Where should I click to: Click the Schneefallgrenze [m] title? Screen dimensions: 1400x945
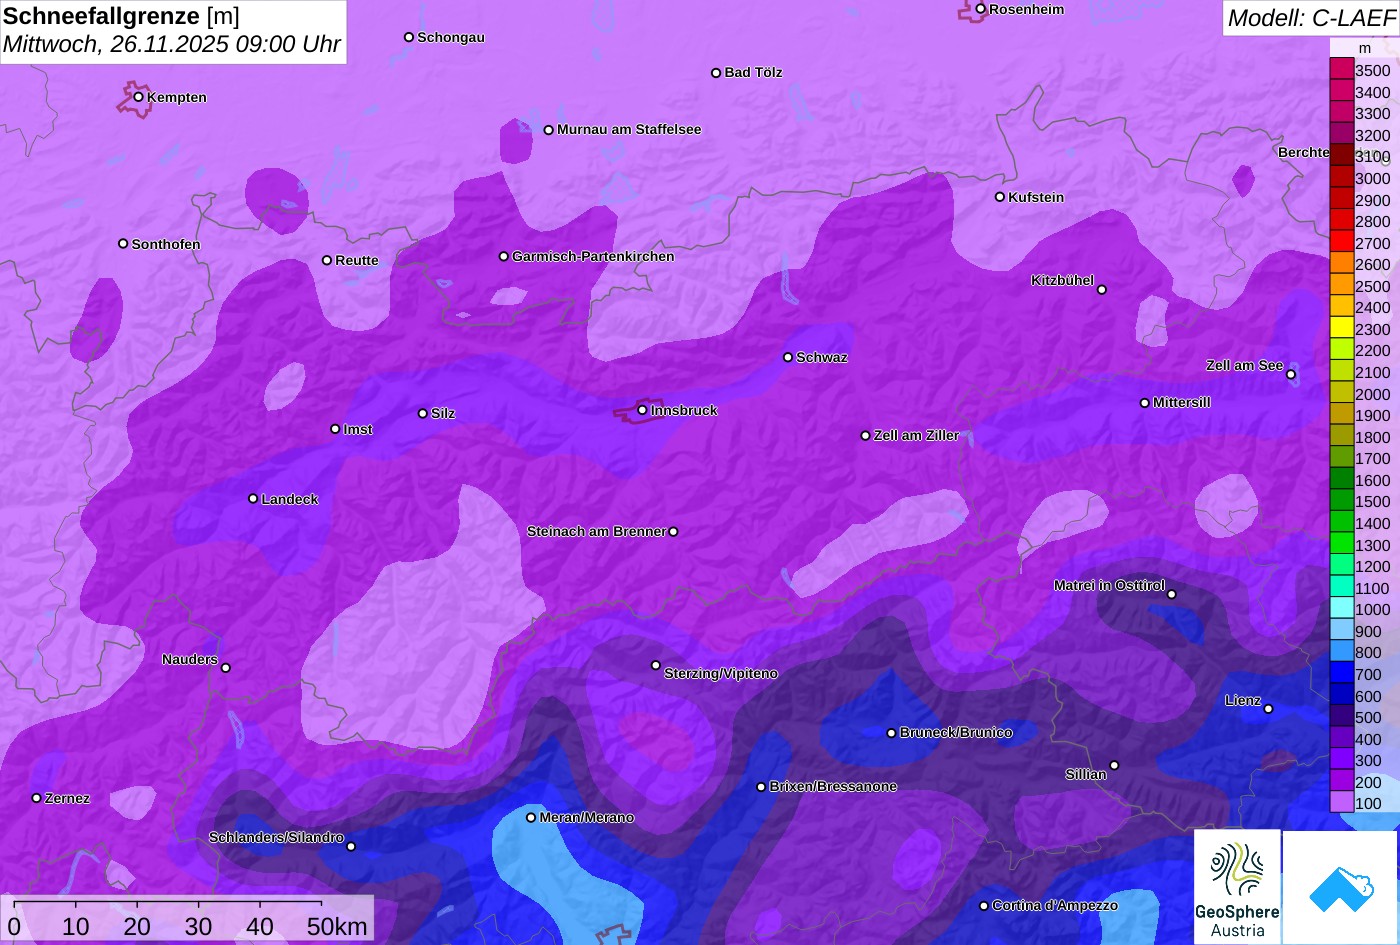click(x=121, y=15)
